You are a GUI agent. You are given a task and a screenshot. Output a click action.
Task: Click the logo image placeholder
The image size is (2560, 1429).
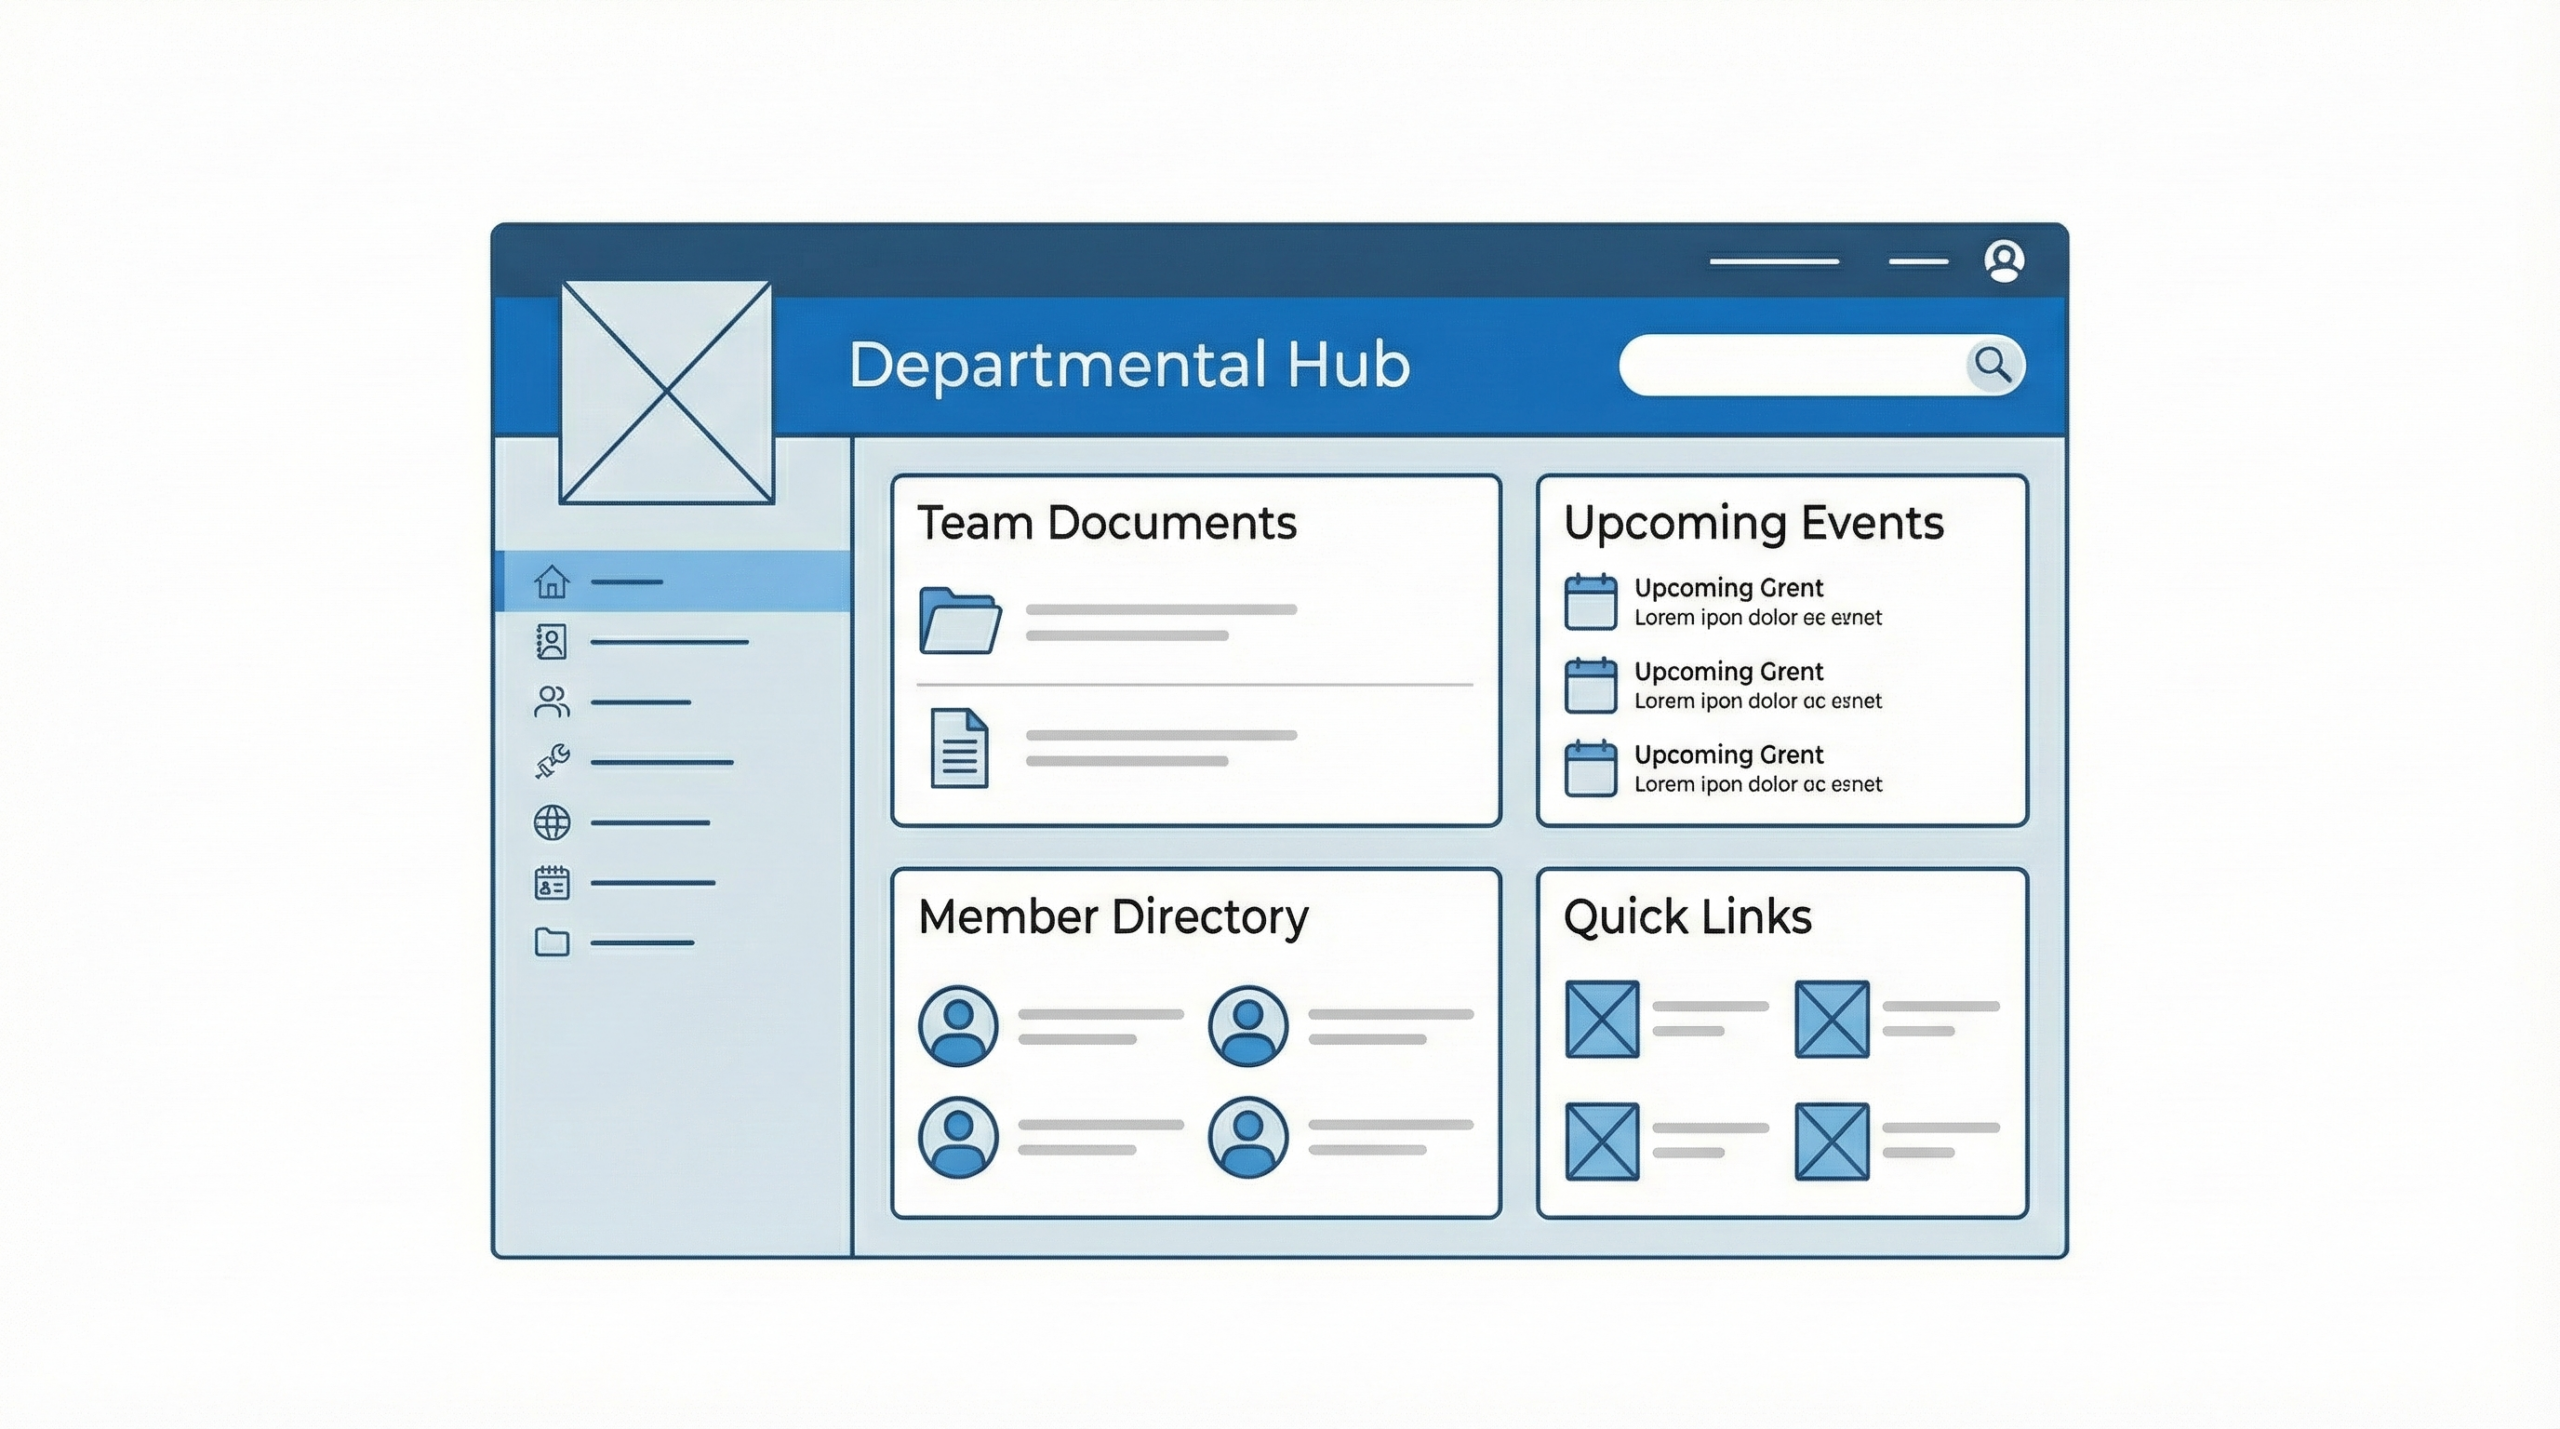pyautogui.click(x=666, y=392)
